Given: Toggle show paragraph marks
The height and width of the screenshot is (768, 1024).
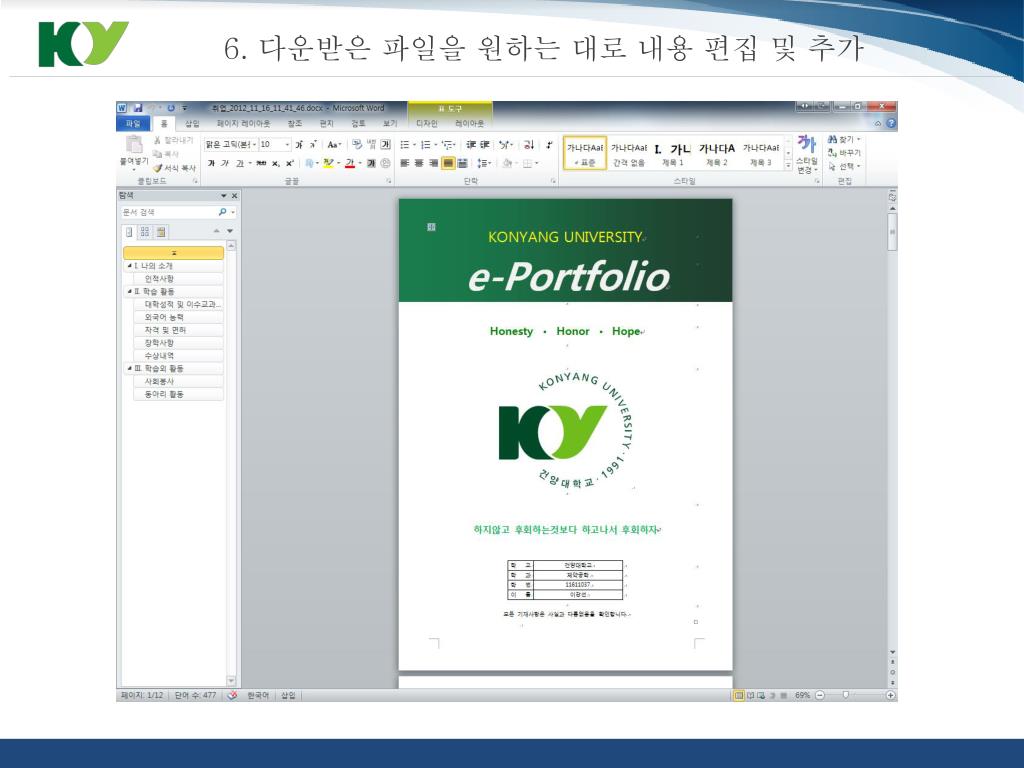Looking at the screenshot, I should [549, 144].
